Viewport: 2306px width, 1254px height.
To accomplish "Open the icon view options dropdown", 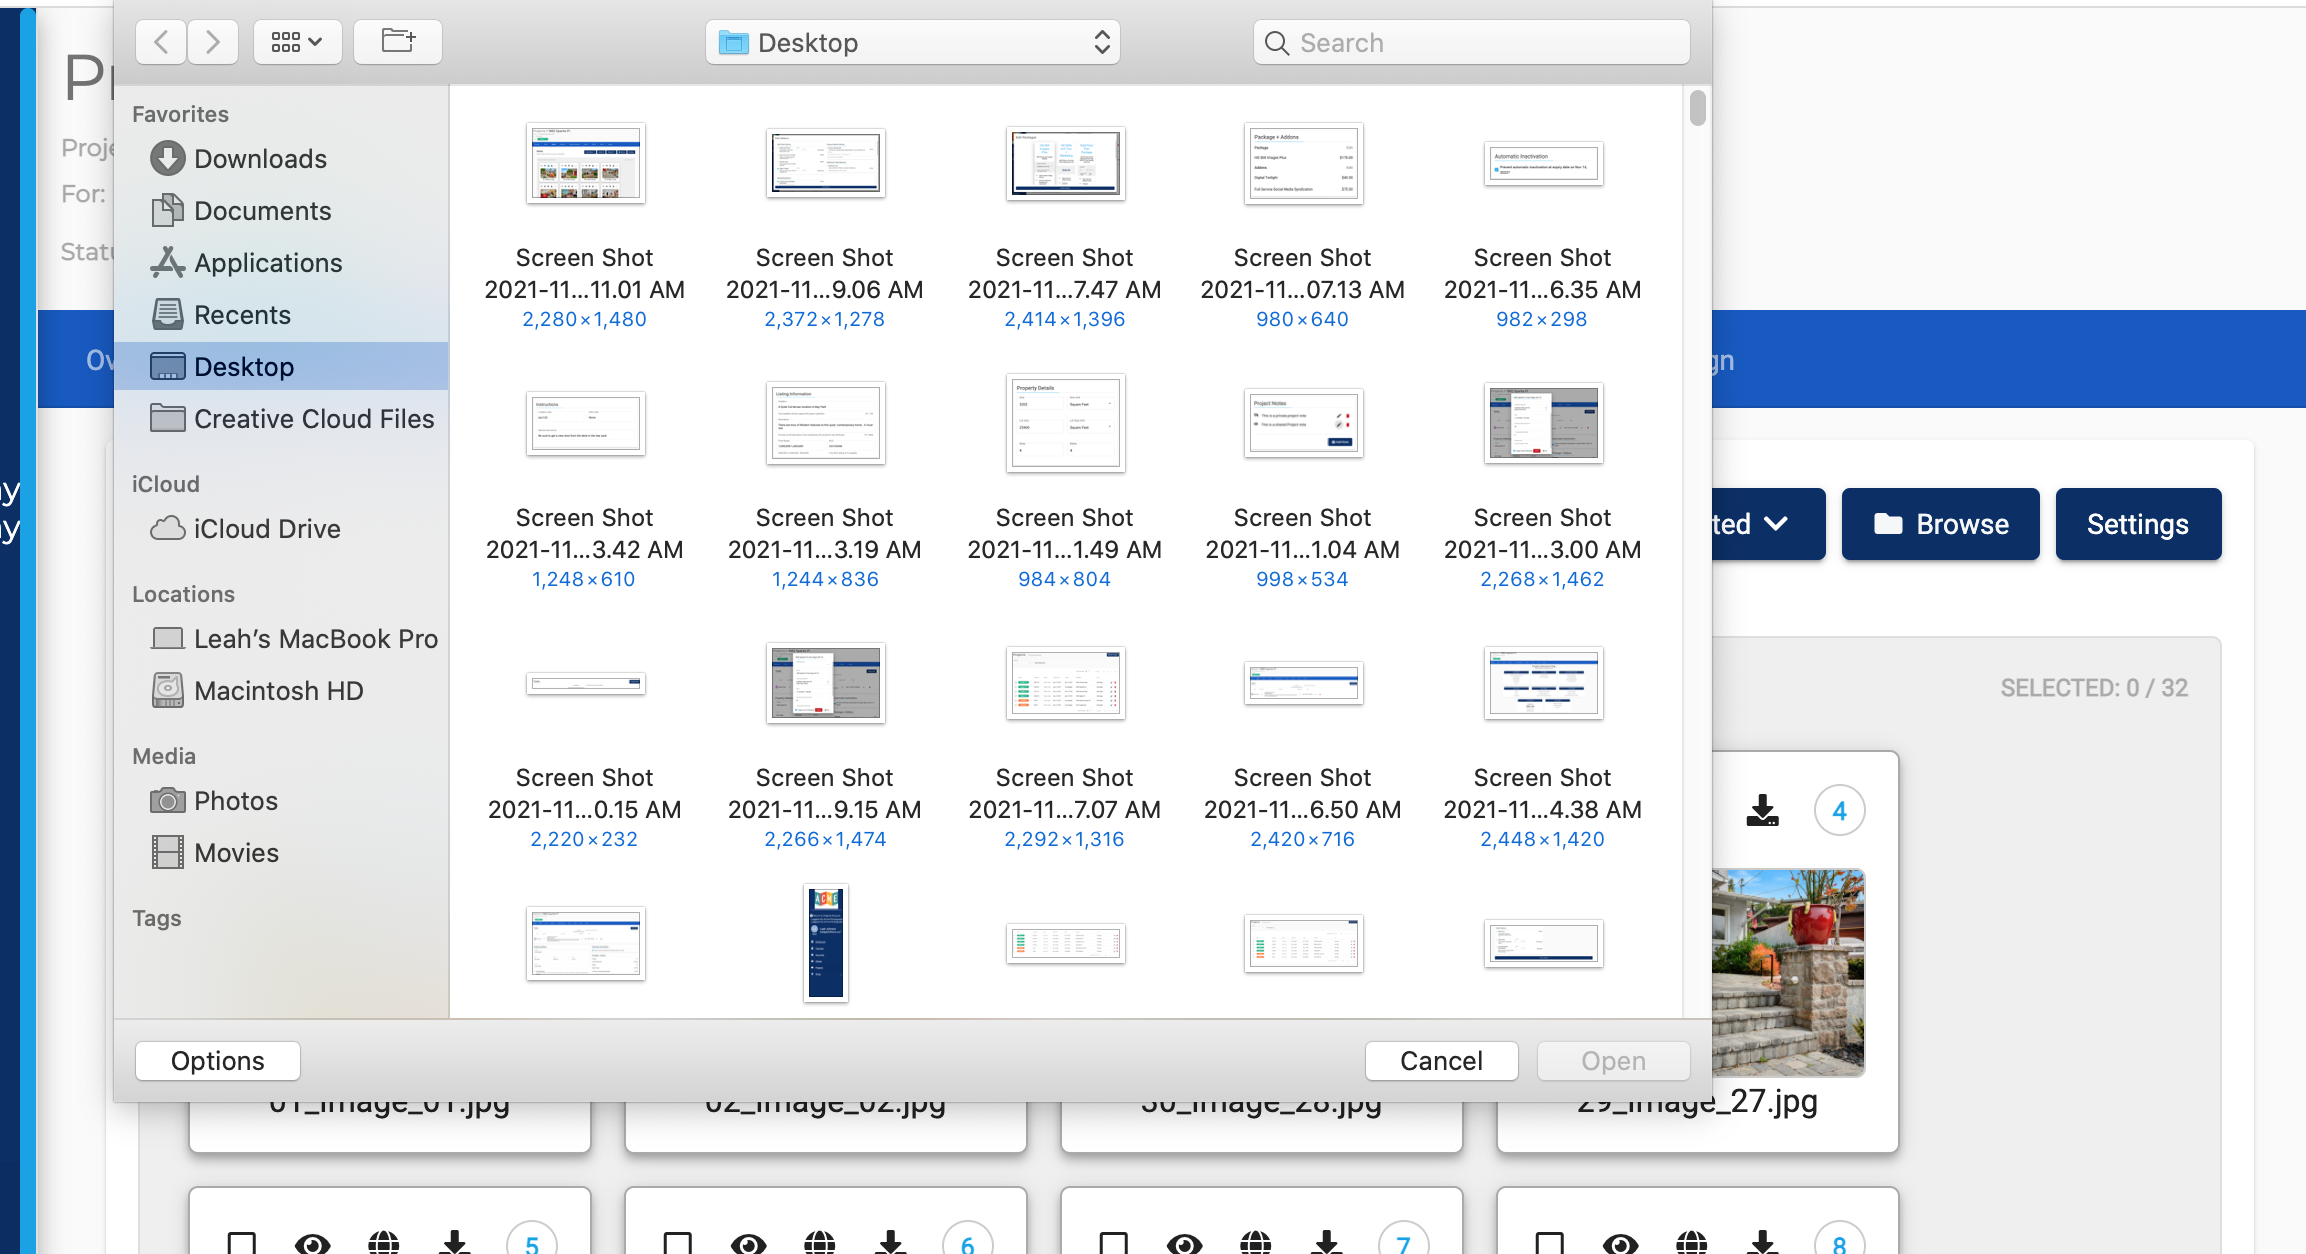I will tap(297, 42).
